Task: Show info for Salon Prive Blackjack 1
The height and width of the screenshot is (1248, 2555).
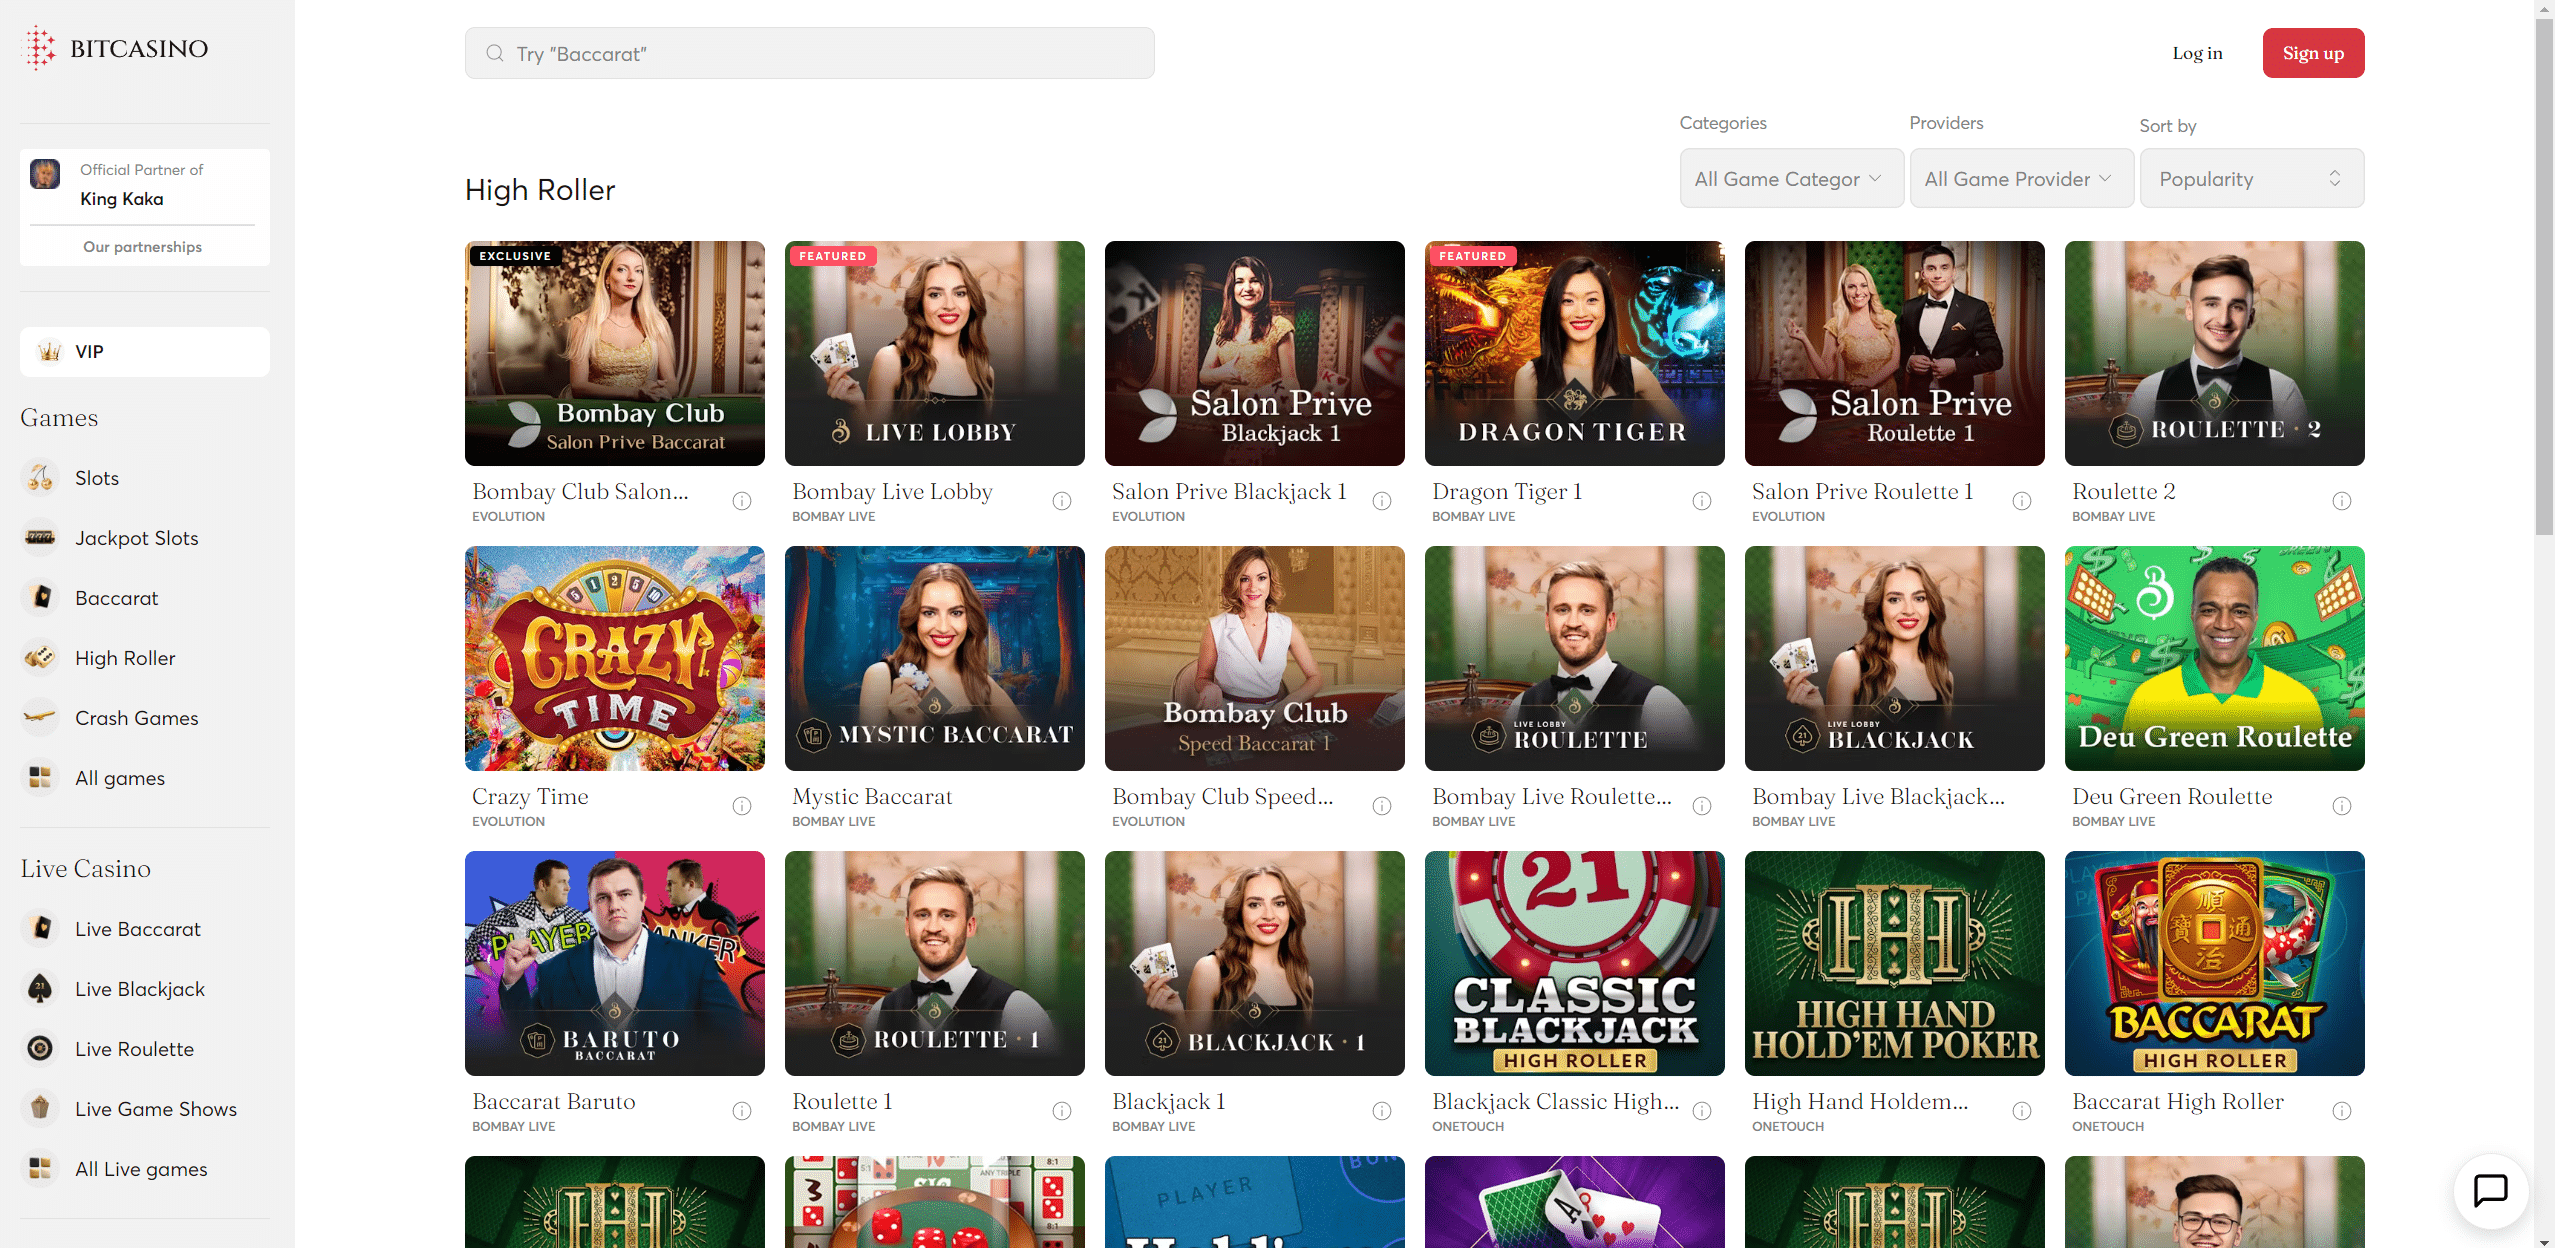Action: [1382, 501]
